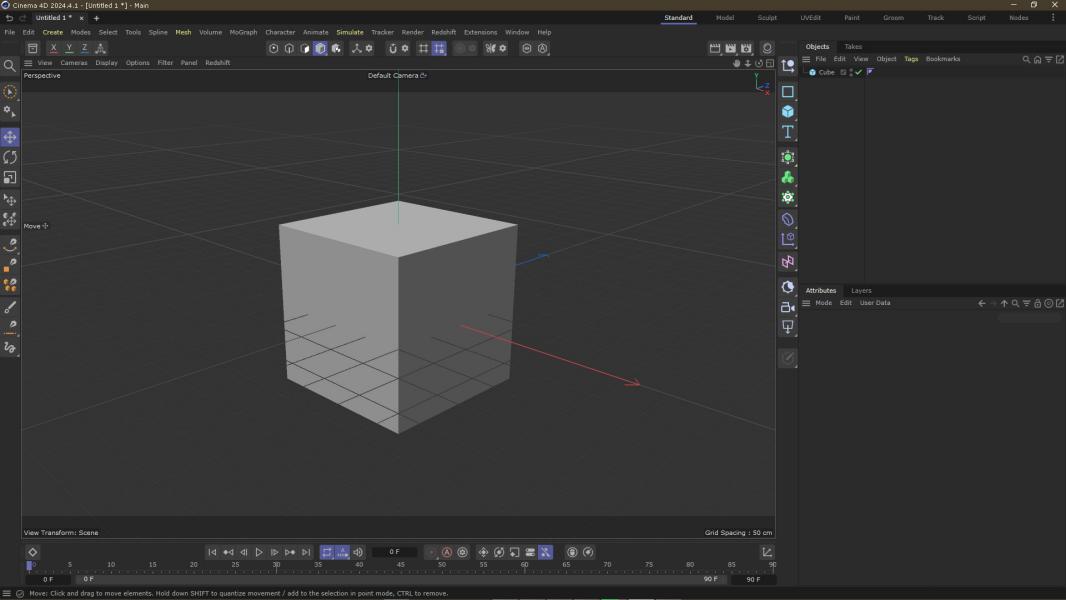This screenshot has width=1066, height=600.
Task: Switch to the Layers tab
Action: (861, 291)
